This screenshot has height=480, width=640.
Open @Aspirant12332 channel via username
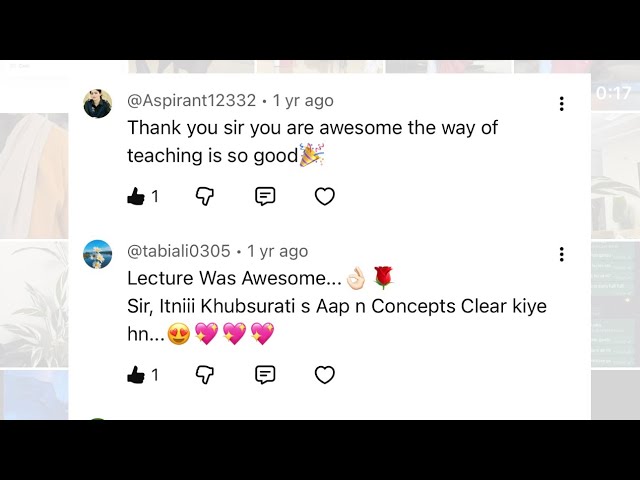click(191, 100)
